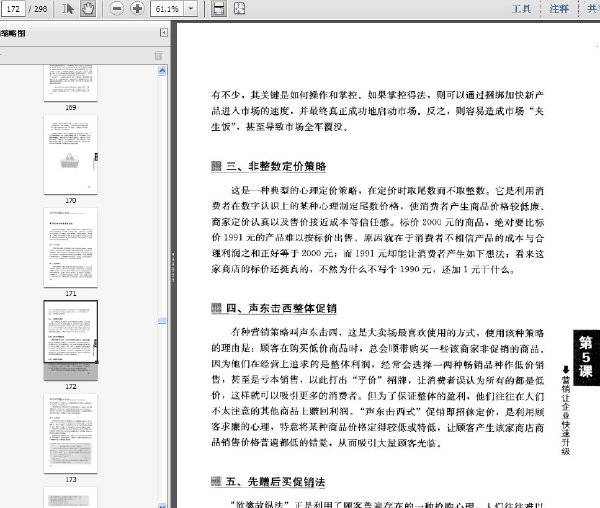Open page 170 thumbnail
Screen dimensions: 600x508
tap(70, 155)
